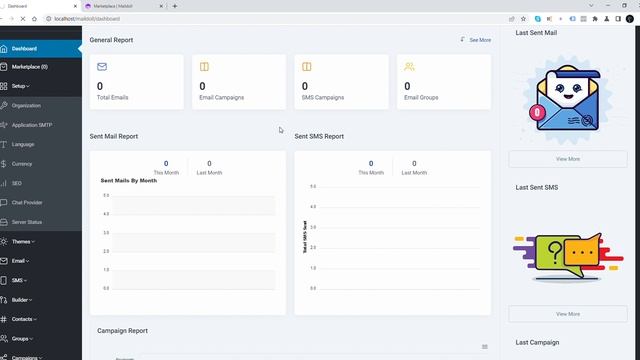This screenshot has width=640, height=360.
Task: Click the Email Campaigns label
Action: coord(222,98)
